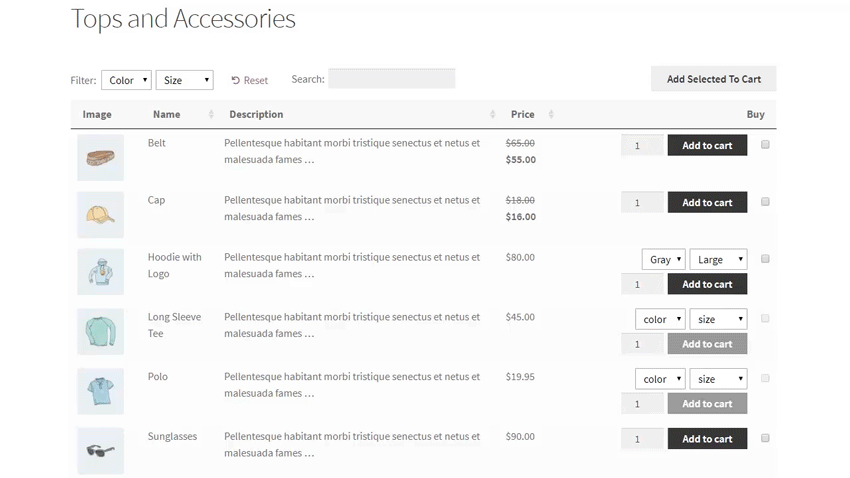
Task: Click the Reset filters icon
Action: point(236,80)
